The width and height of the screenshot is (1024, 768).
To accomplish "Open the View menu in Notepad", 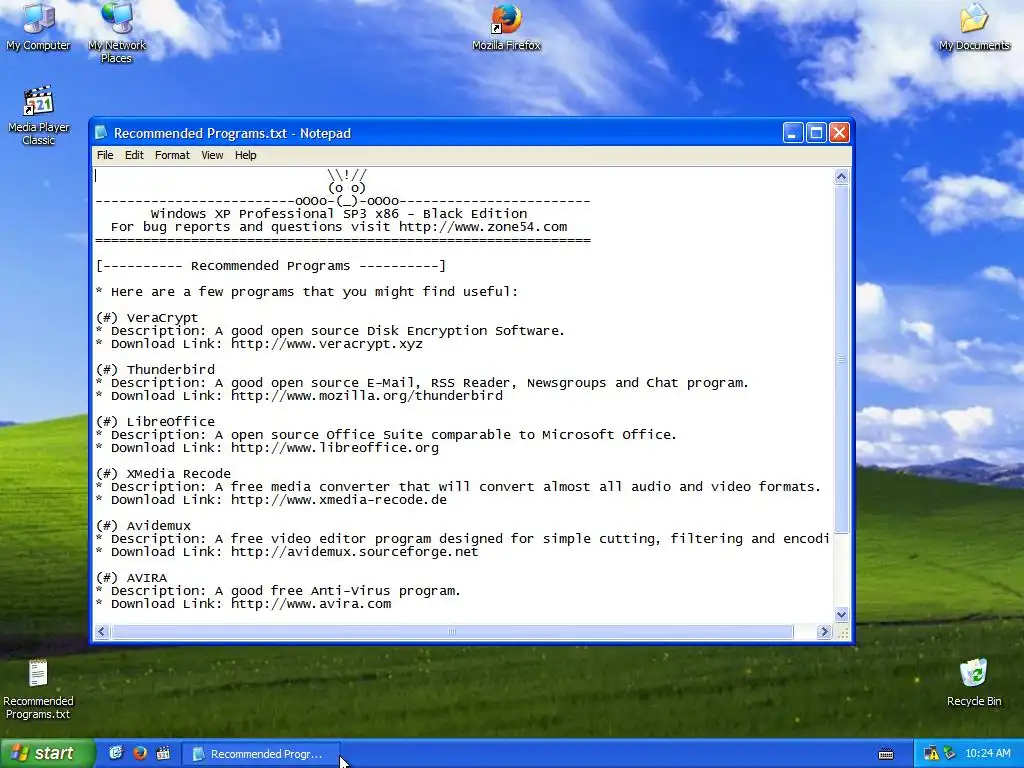I will click(212, 155).
